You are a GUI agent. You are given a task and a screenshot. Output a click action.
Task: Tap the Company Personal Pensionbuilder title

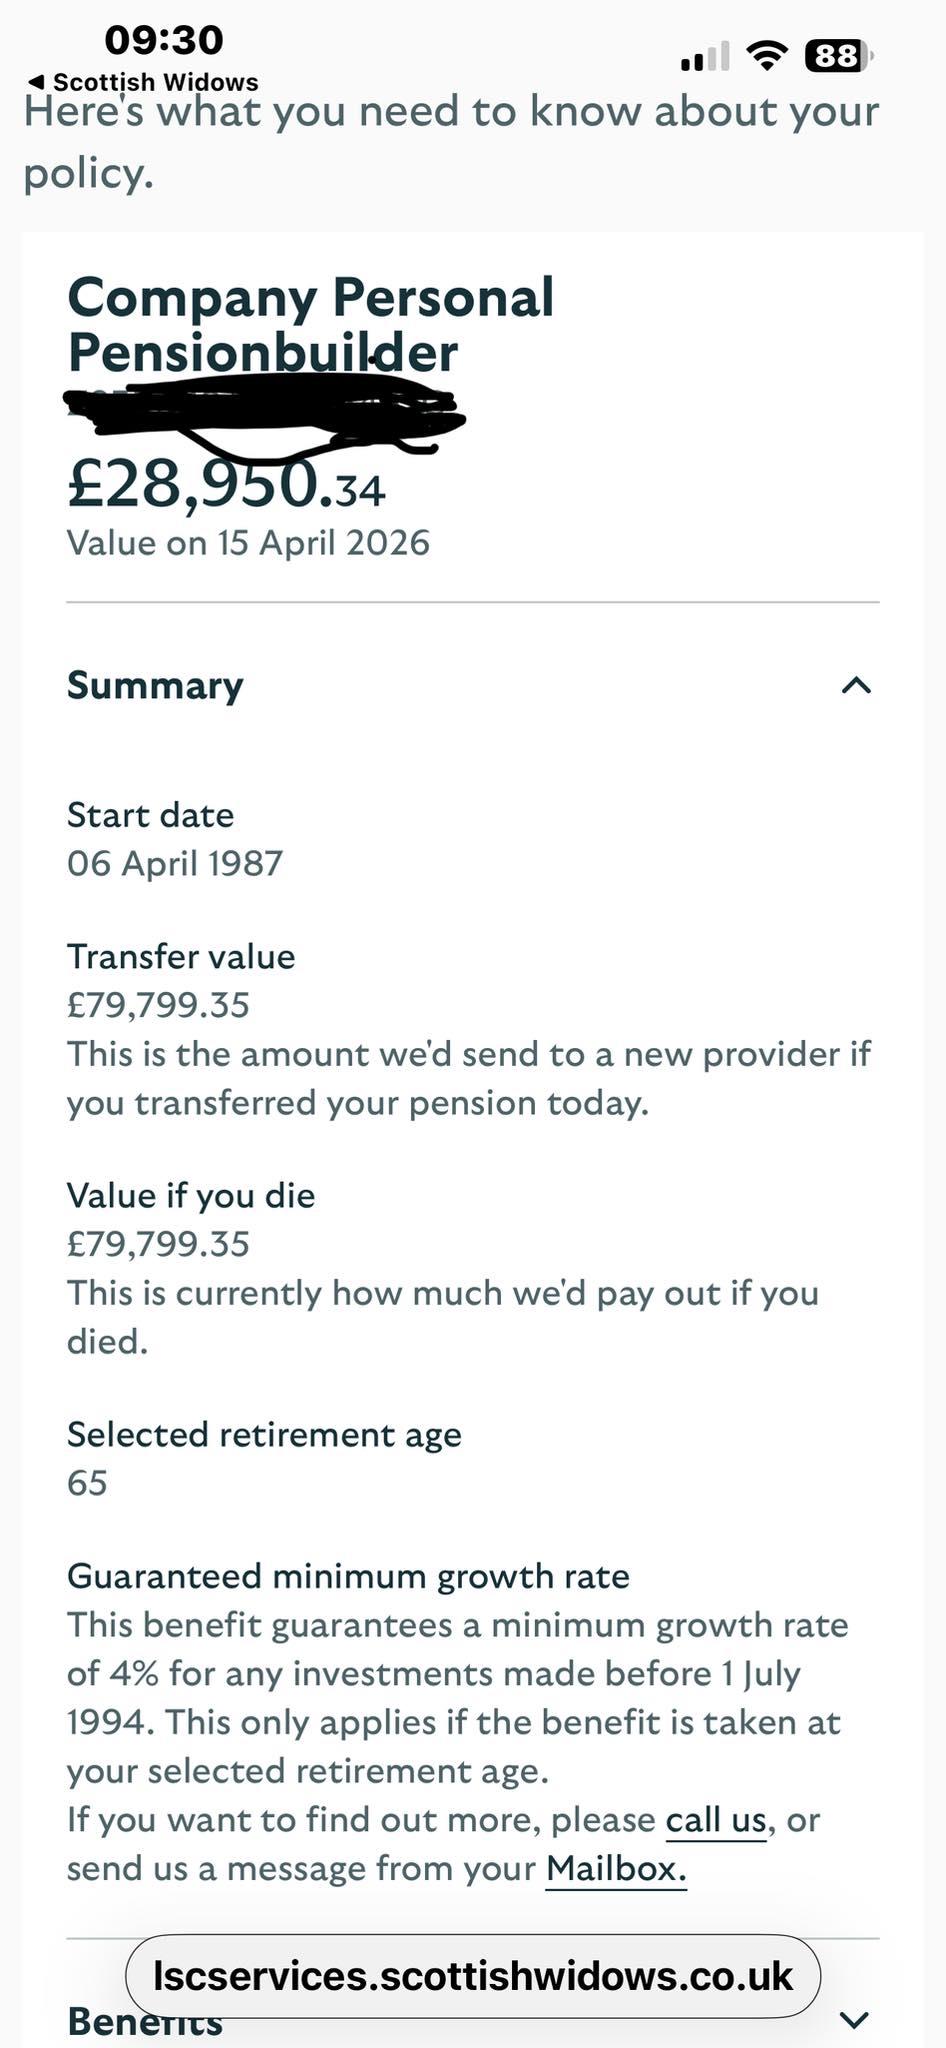[x=310, y=325]
